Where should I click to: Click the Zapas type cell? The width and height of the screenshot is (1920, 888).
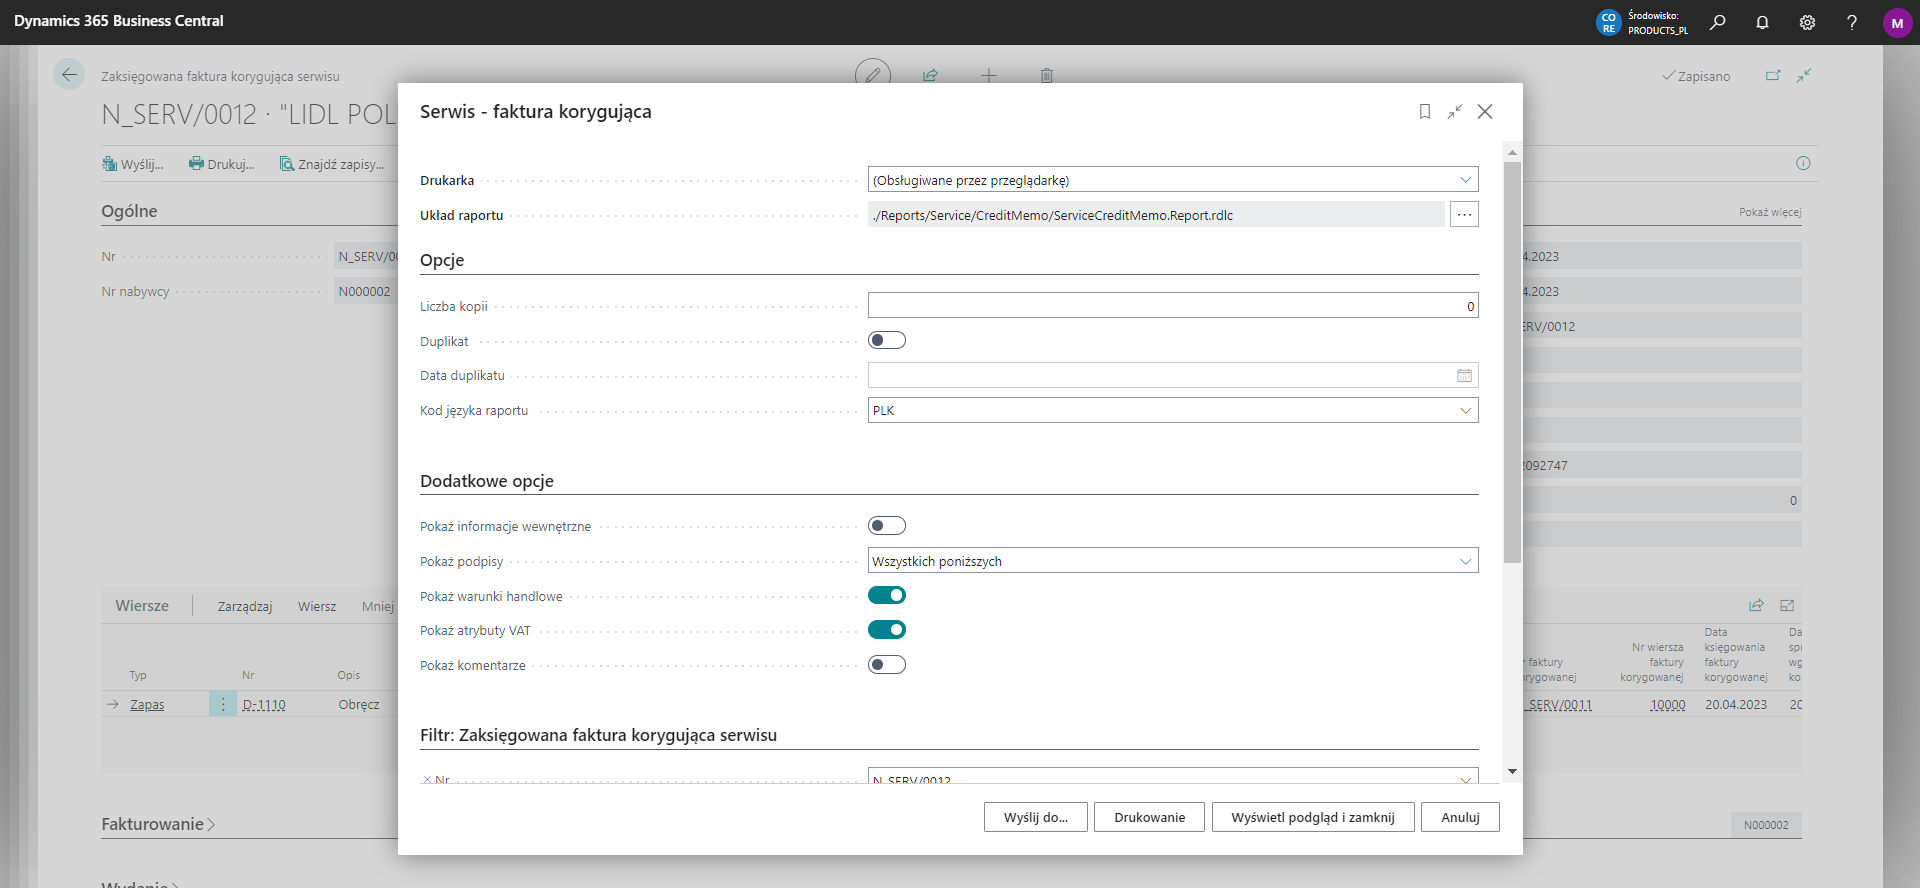pos(147,704)
